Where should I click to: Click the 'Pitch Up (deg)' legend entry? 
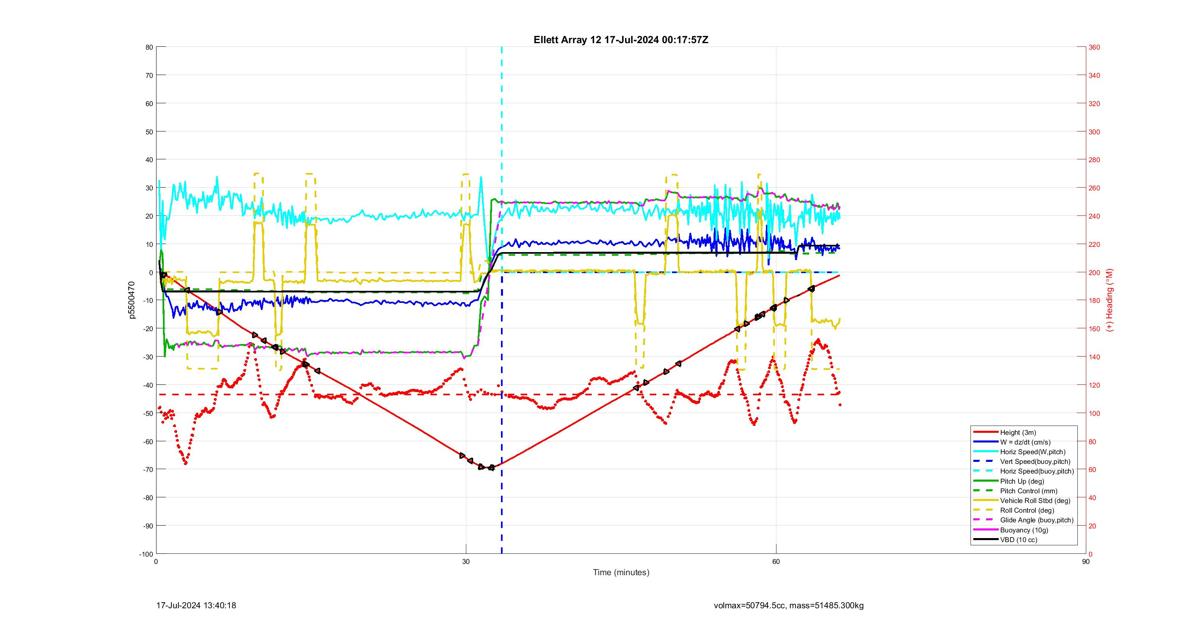click(1023, 480)
